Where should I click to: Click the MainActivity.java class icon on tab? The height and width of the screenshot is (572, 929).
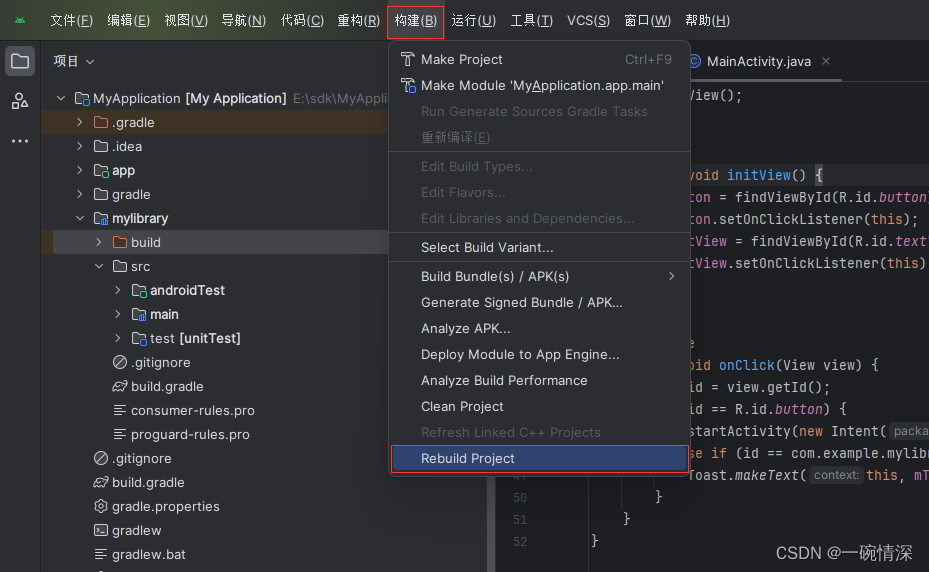coord(696,61)
